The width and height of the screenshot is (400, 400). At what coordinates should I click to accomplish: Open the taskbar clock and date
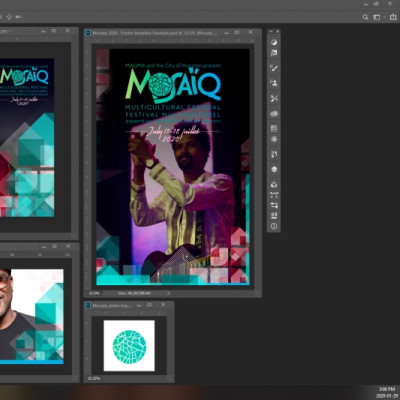(x=387, y=392)
